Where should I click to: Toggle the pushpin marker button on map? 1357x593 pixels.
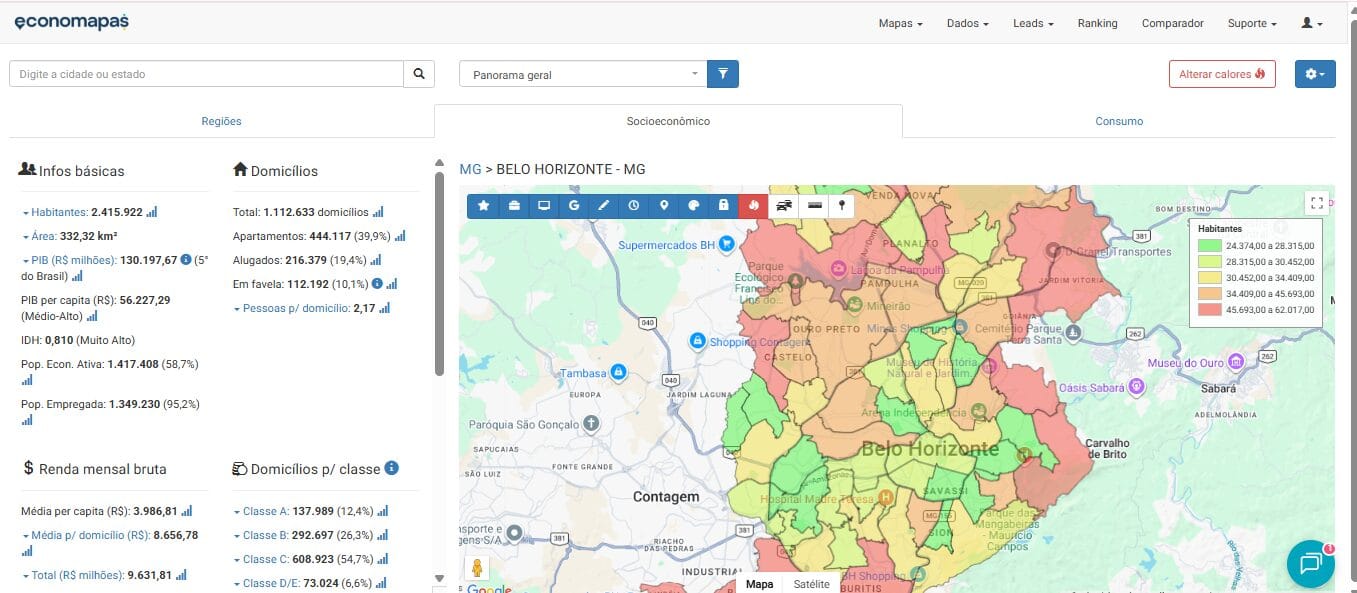click(842, 205)
